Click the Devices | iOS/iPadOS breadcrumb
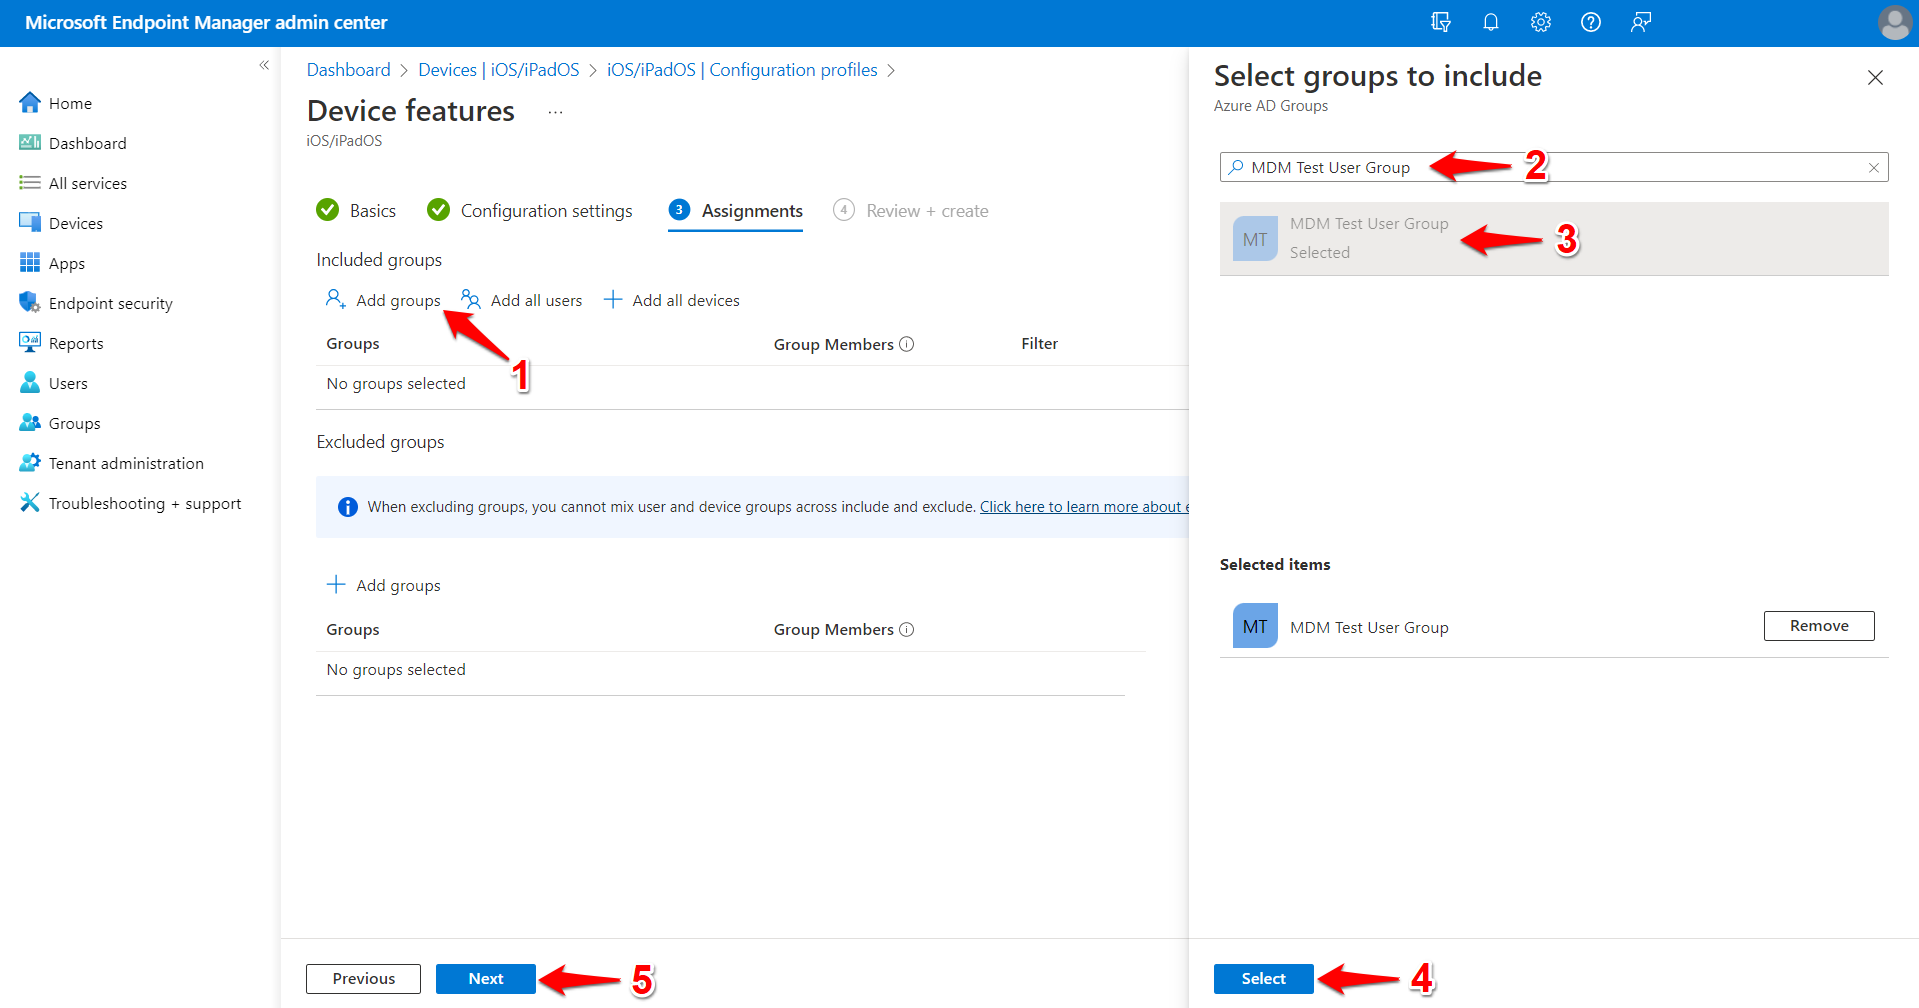 tap(499, 70)
